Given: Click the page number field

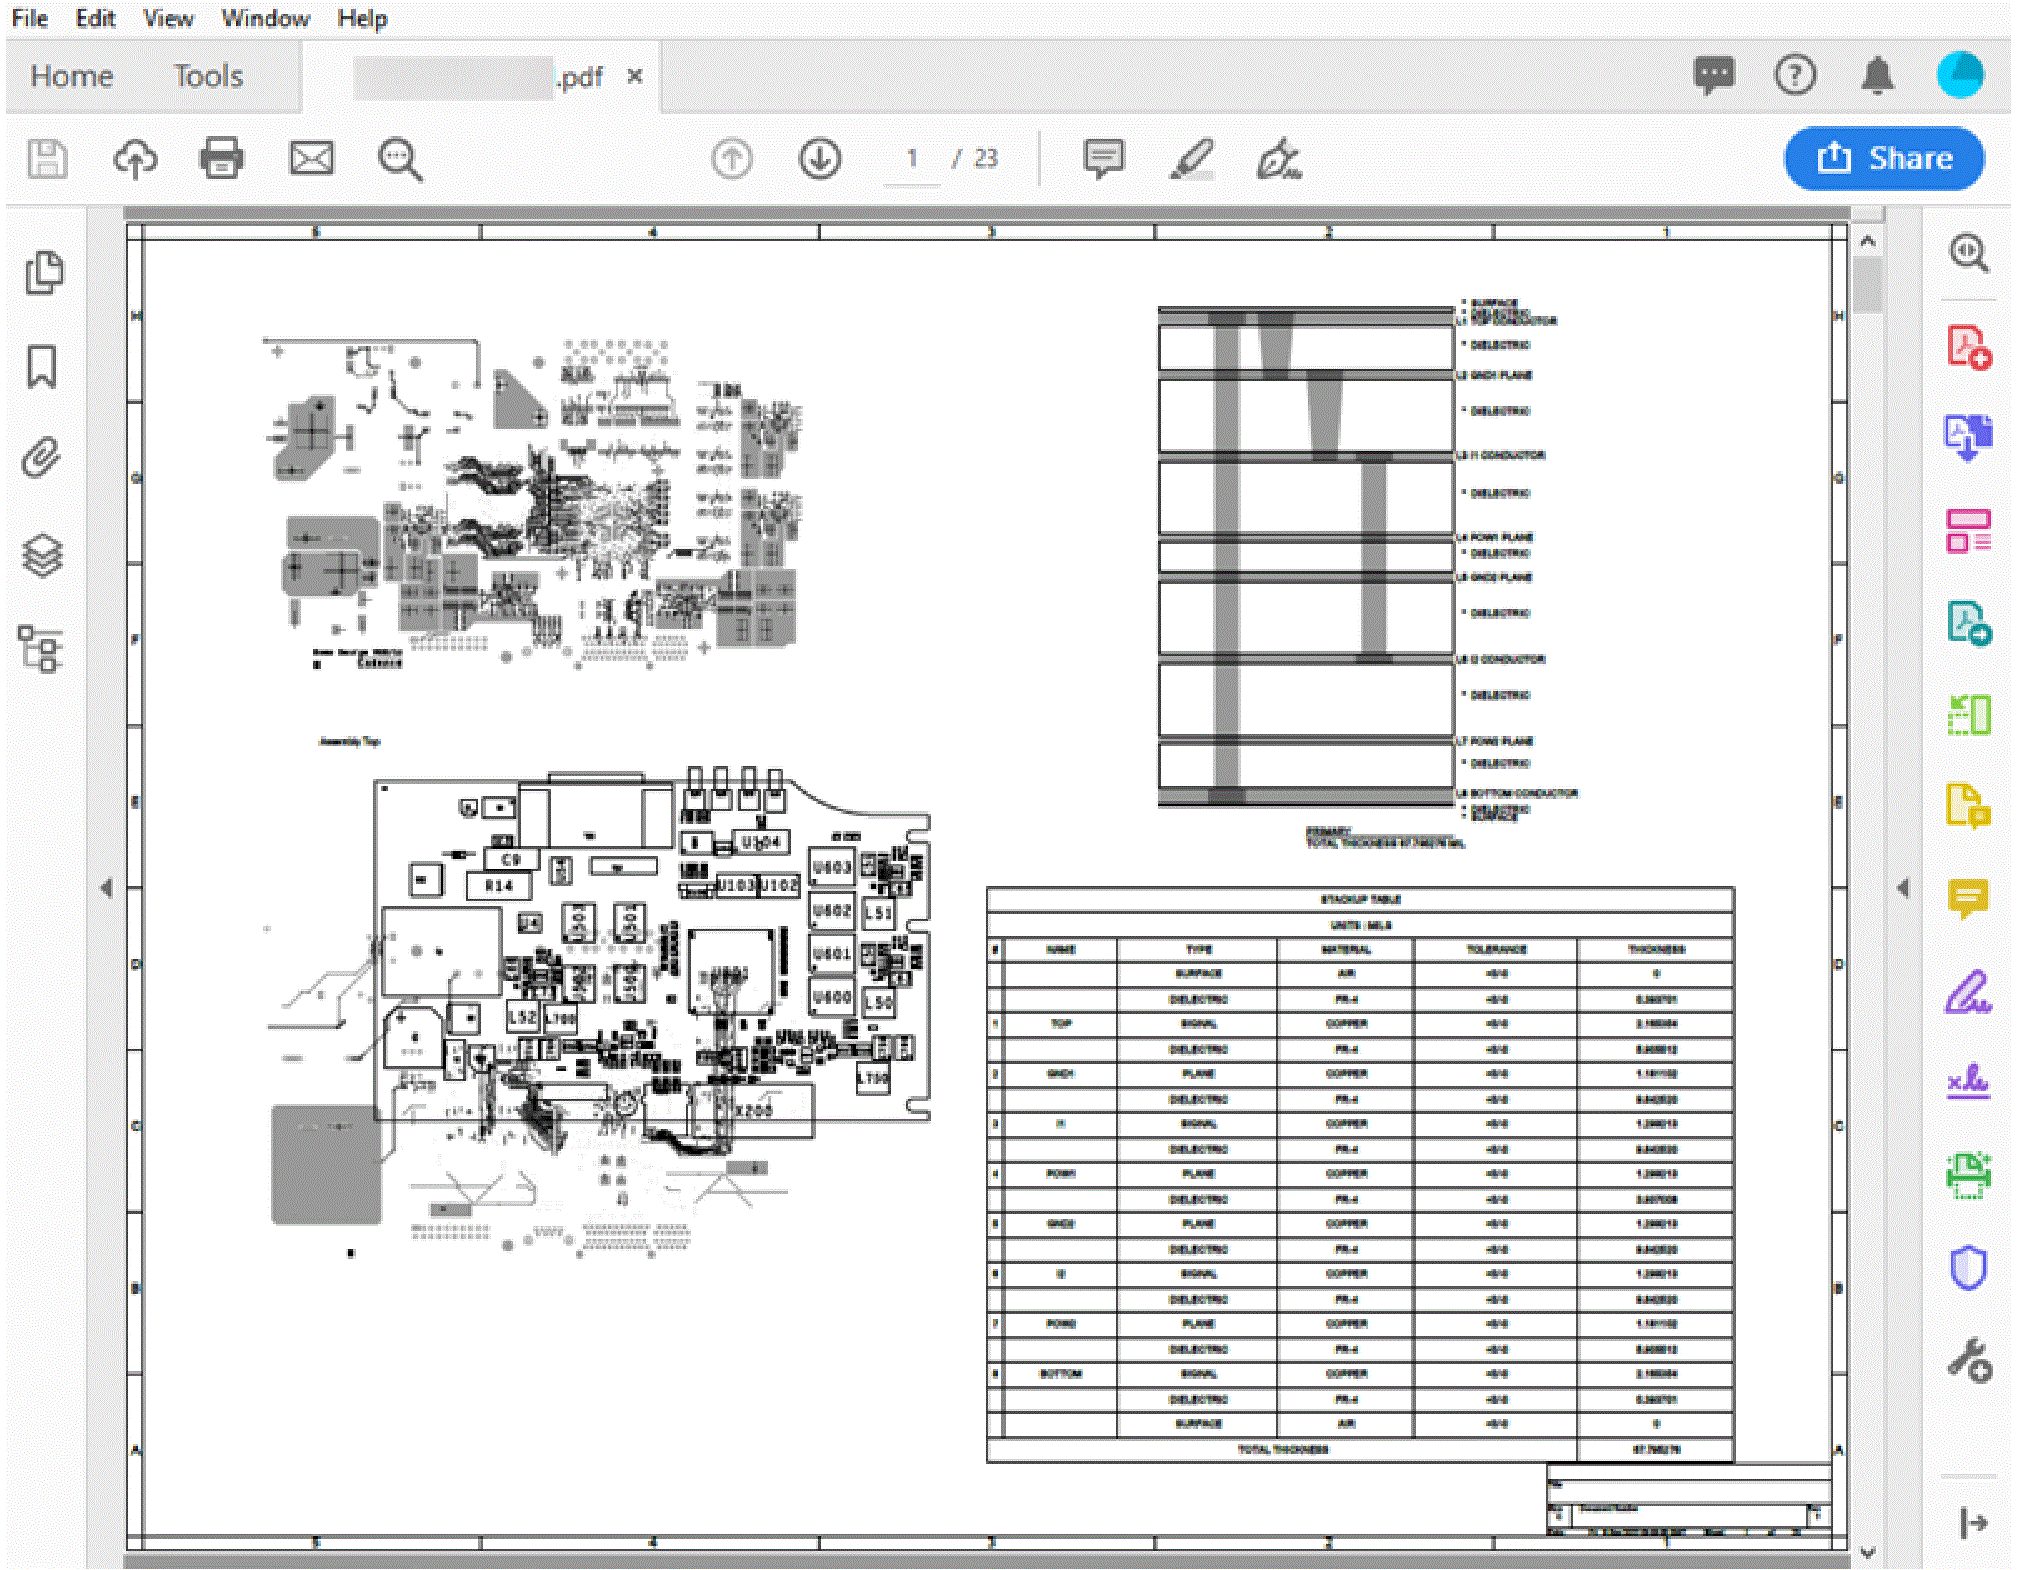Looking at the screenshot, I should (x=912, y=159).
